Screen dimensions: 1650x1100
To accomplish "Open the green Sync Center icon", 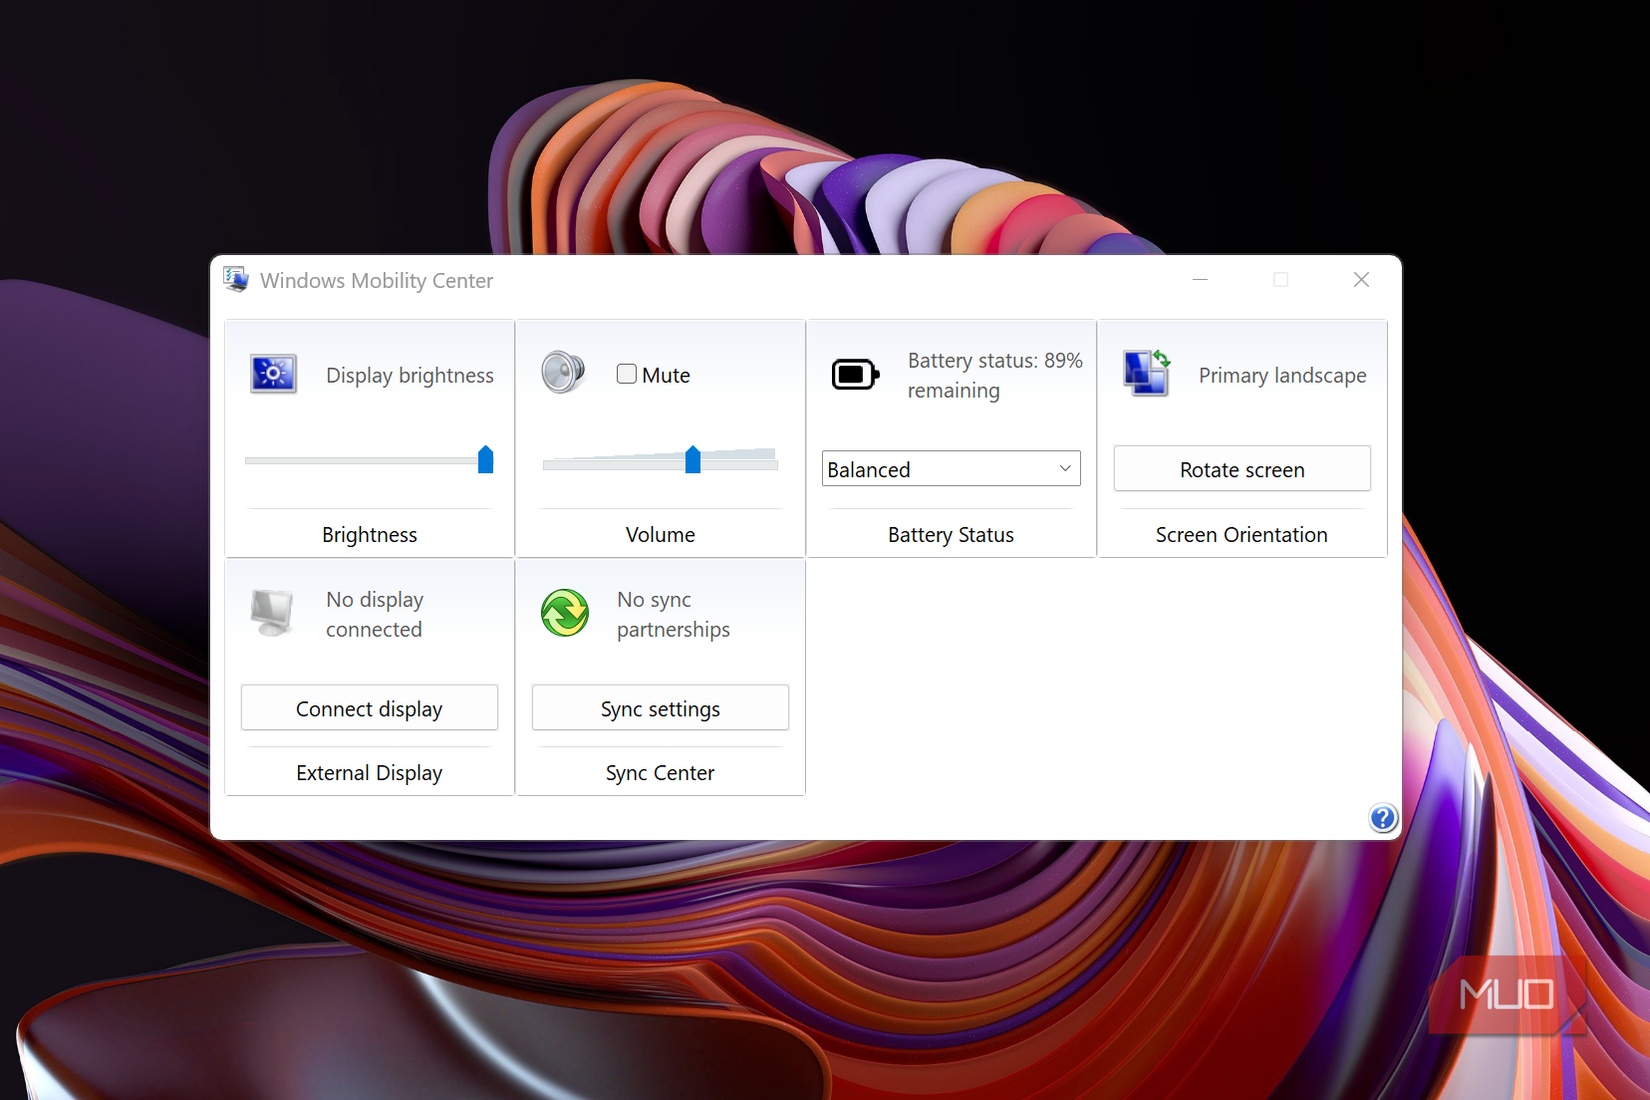I will pyautogui.click(x=565, y=612).
